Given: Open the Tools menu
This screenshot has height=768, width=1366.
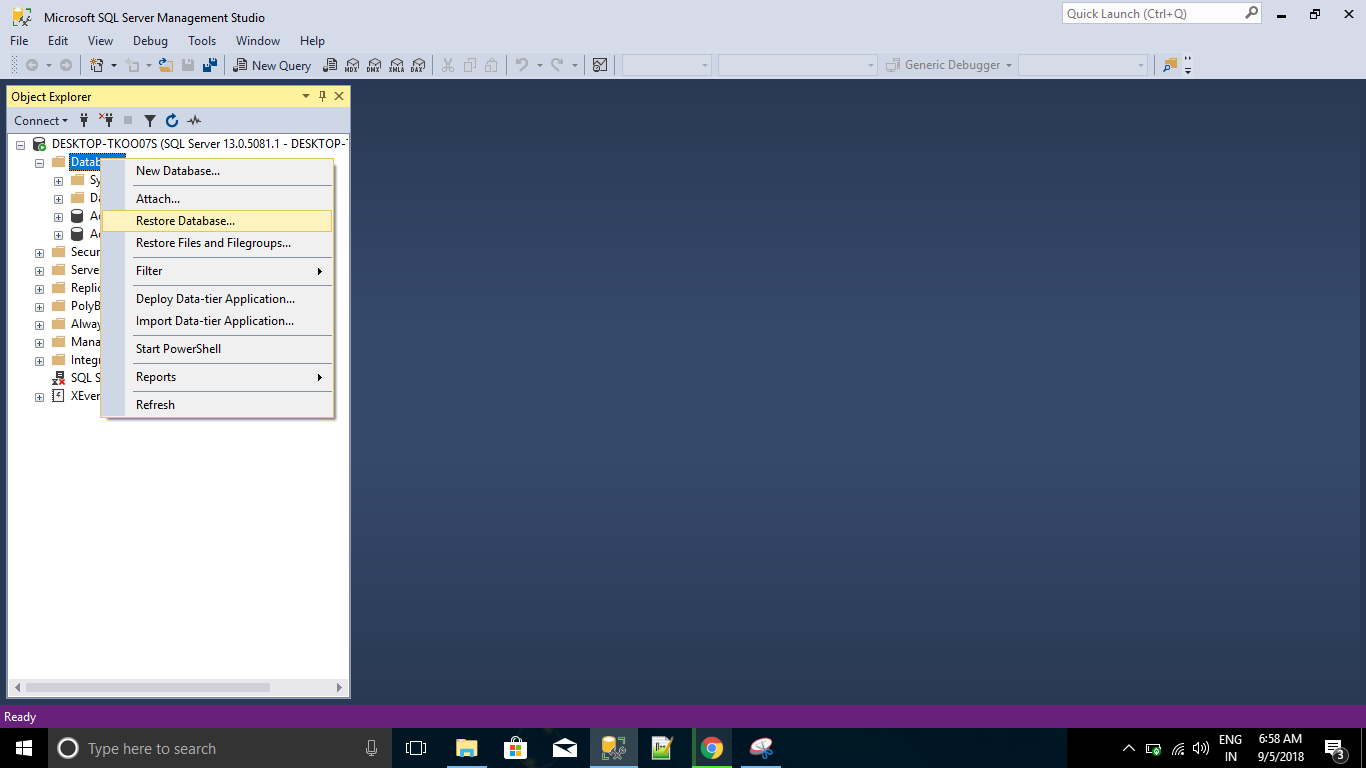Looking at the screenshot, I should [202, 41].
